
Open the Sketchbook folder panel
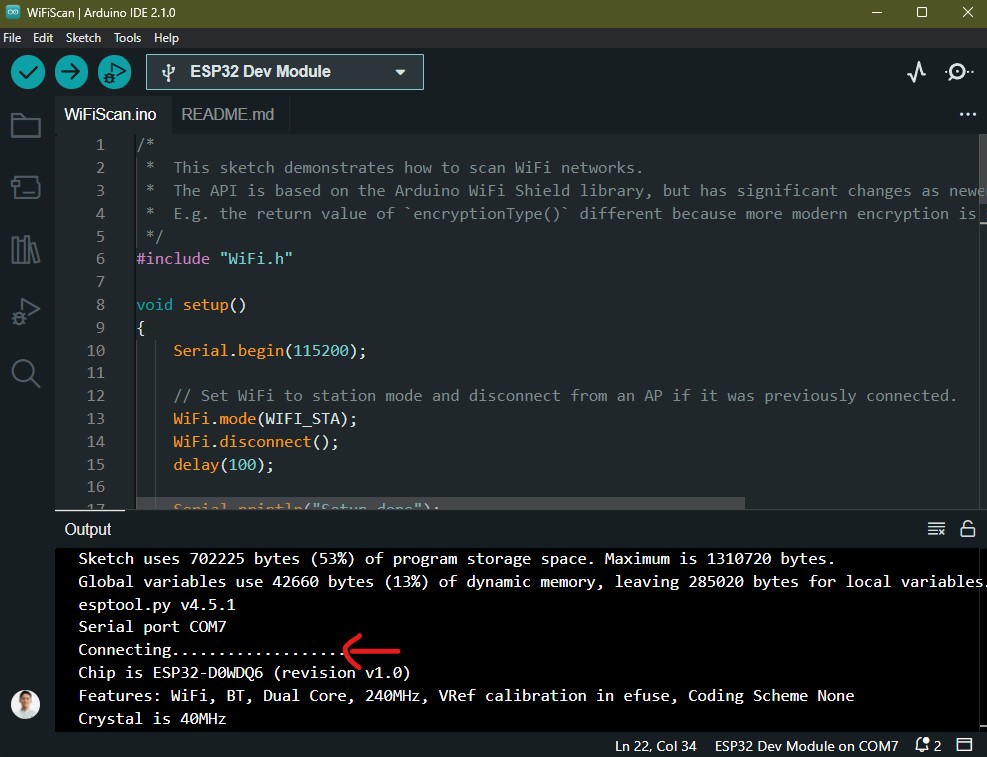(26, 125)
